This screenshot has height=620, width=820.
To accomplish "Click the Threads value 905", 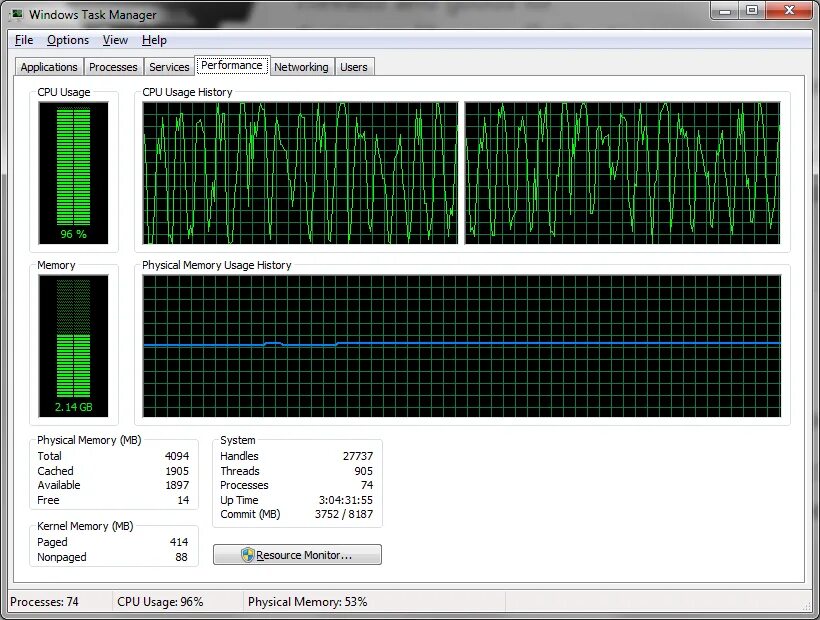I will pyautogui.click(x=363, y=470).
